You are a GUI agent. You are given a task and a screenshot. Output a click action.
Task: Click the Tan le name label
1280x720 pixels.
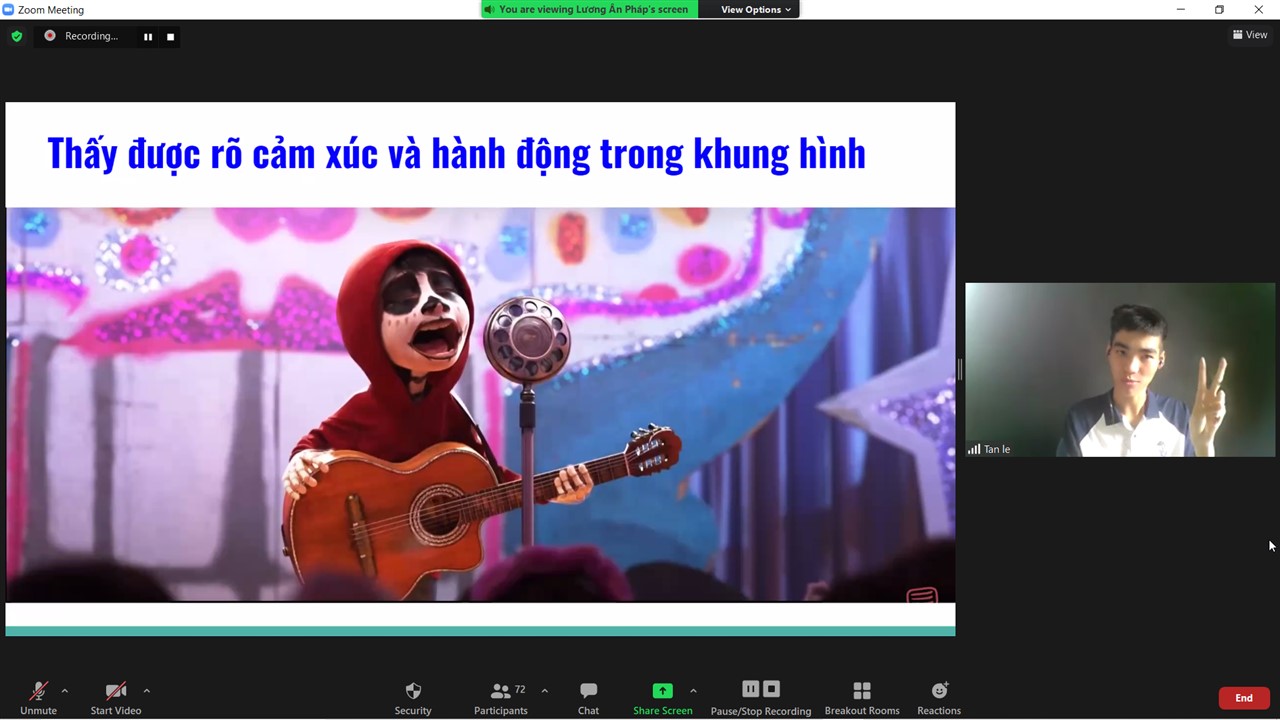point(997,450)
